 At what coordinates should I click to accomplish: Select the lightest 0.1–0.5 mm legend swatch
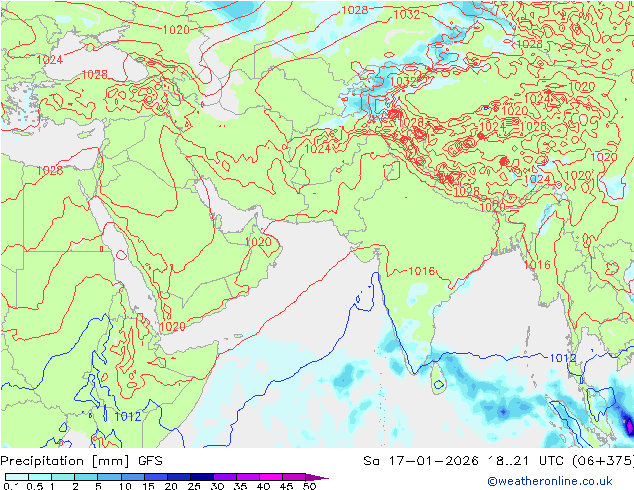(x=17, y=477)
